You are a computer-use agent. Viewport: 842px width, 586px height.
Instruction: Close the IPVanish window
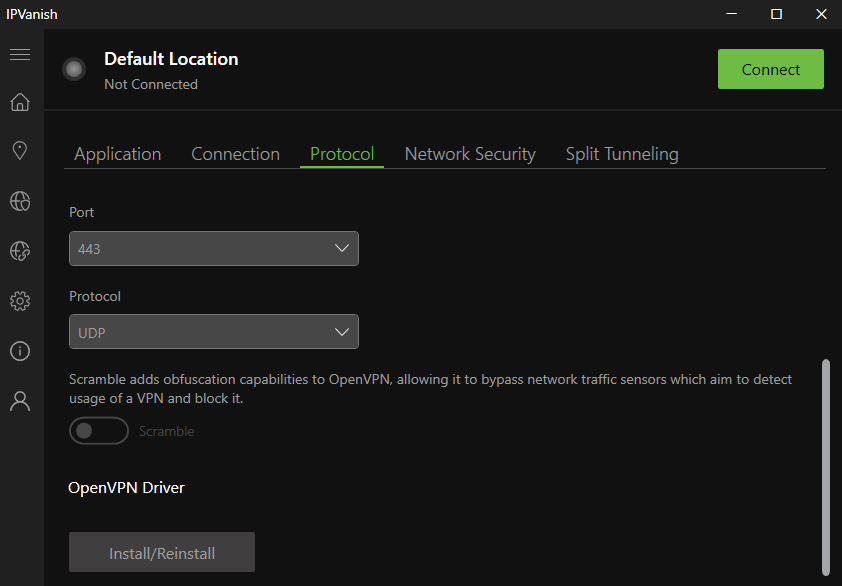point(821,14)
